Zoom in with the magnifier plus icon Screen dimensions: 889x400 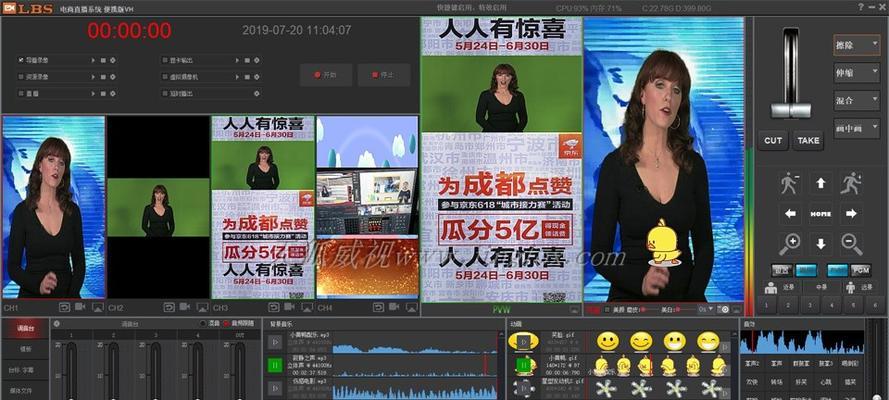[790, 244]
